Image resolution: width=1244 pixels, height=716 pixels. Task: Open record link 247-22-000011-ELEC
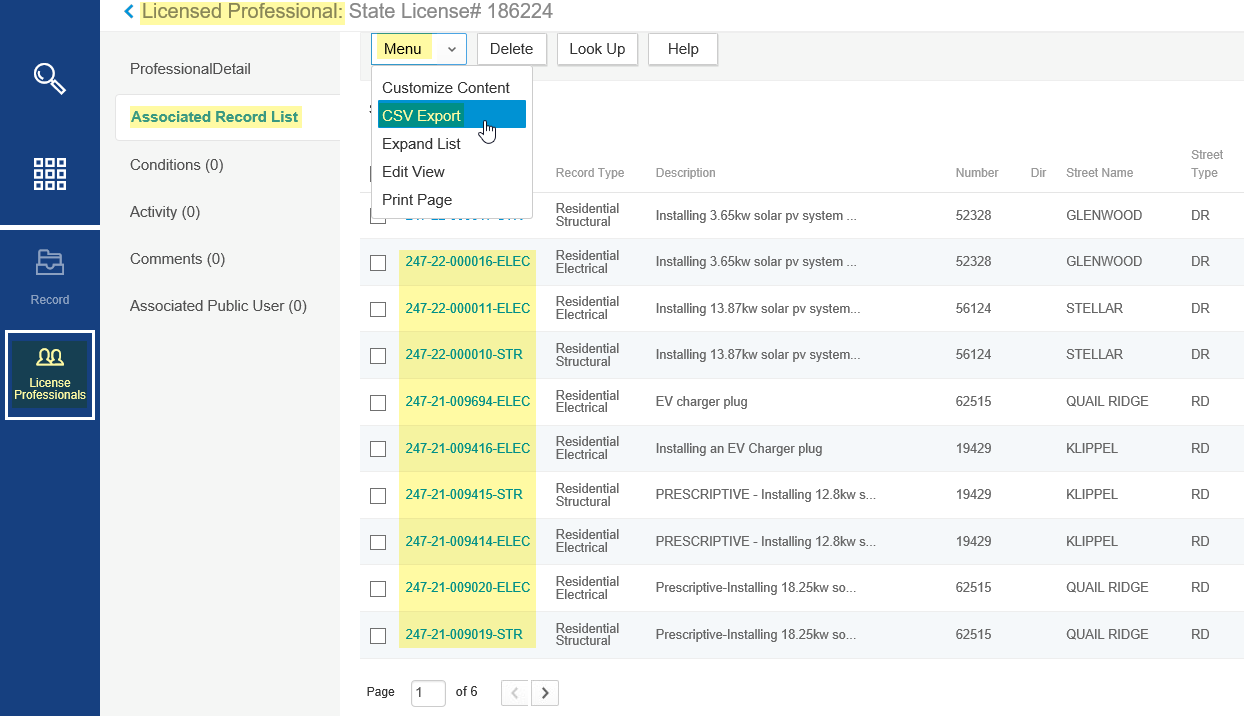(467, 309)
